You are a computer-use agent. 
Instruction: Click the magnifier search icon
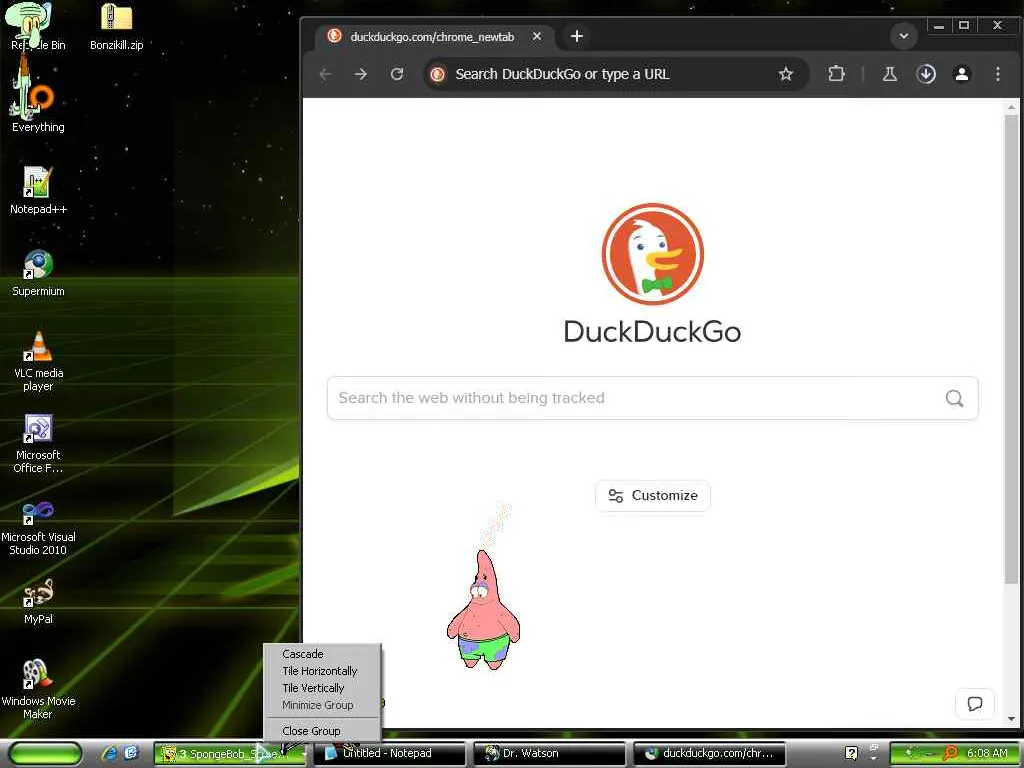coord(954,398)
